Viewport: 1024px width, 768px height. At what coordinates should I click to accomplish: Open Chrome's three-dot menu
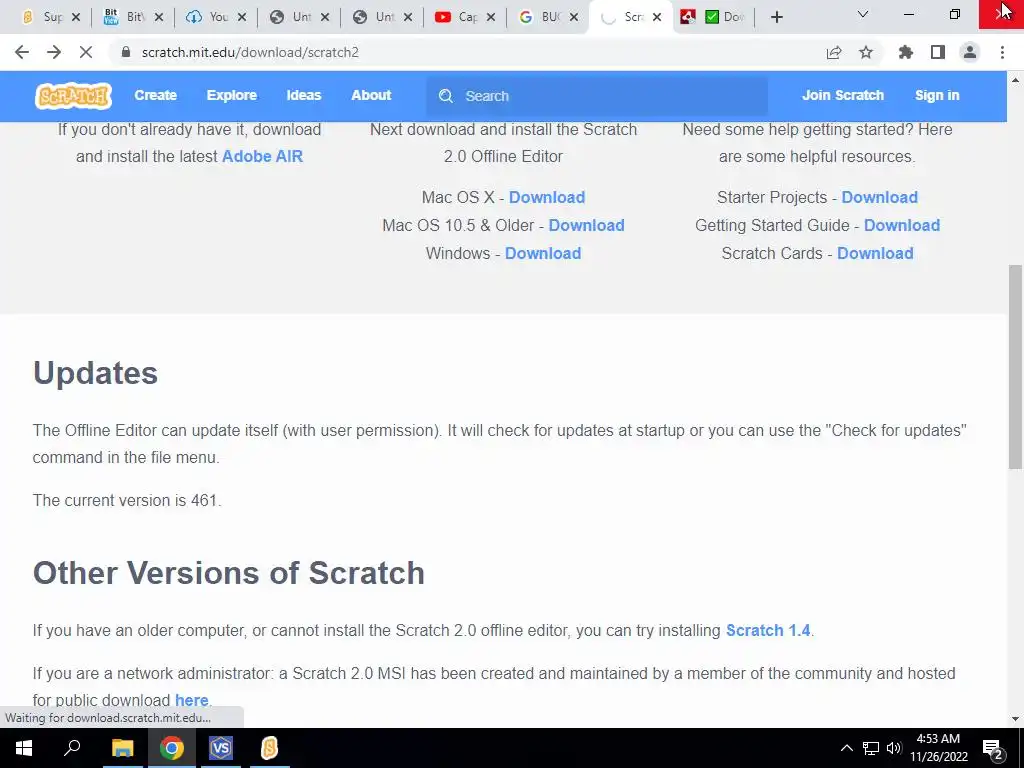tap(1002, 52)
